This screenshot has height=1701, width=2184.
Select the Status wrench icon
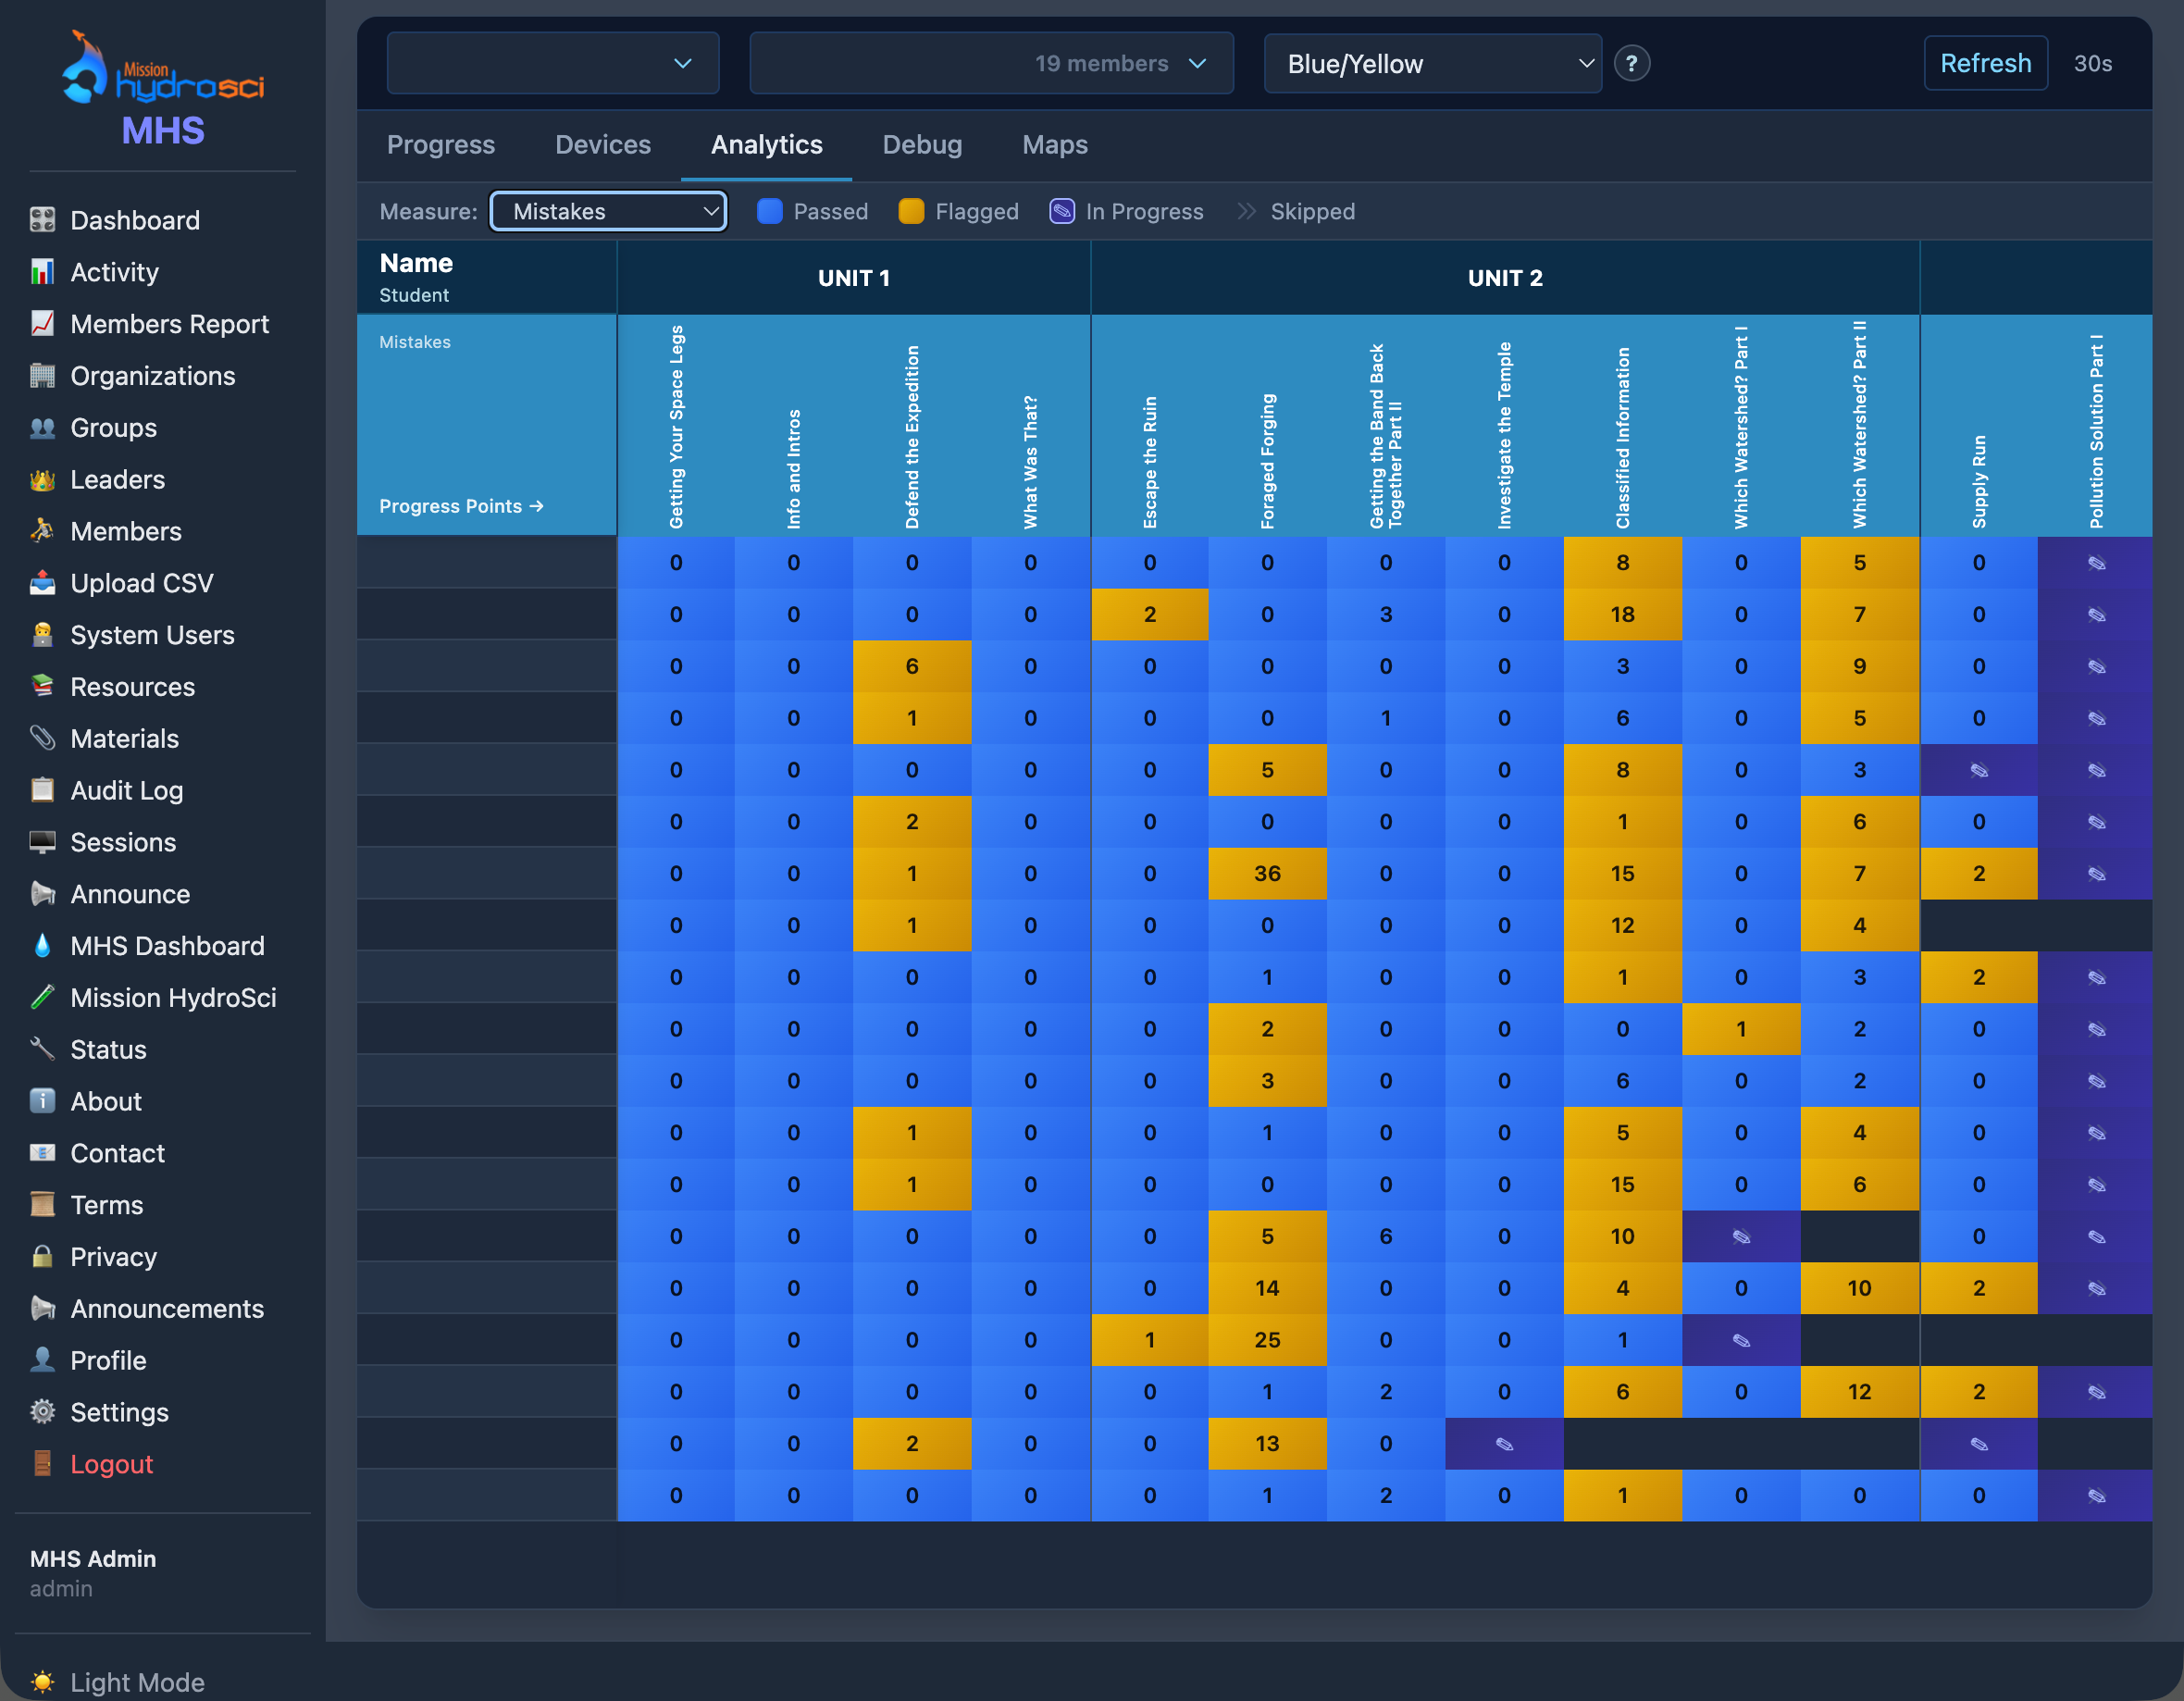pyautogui.click(x=43, y=1049)
